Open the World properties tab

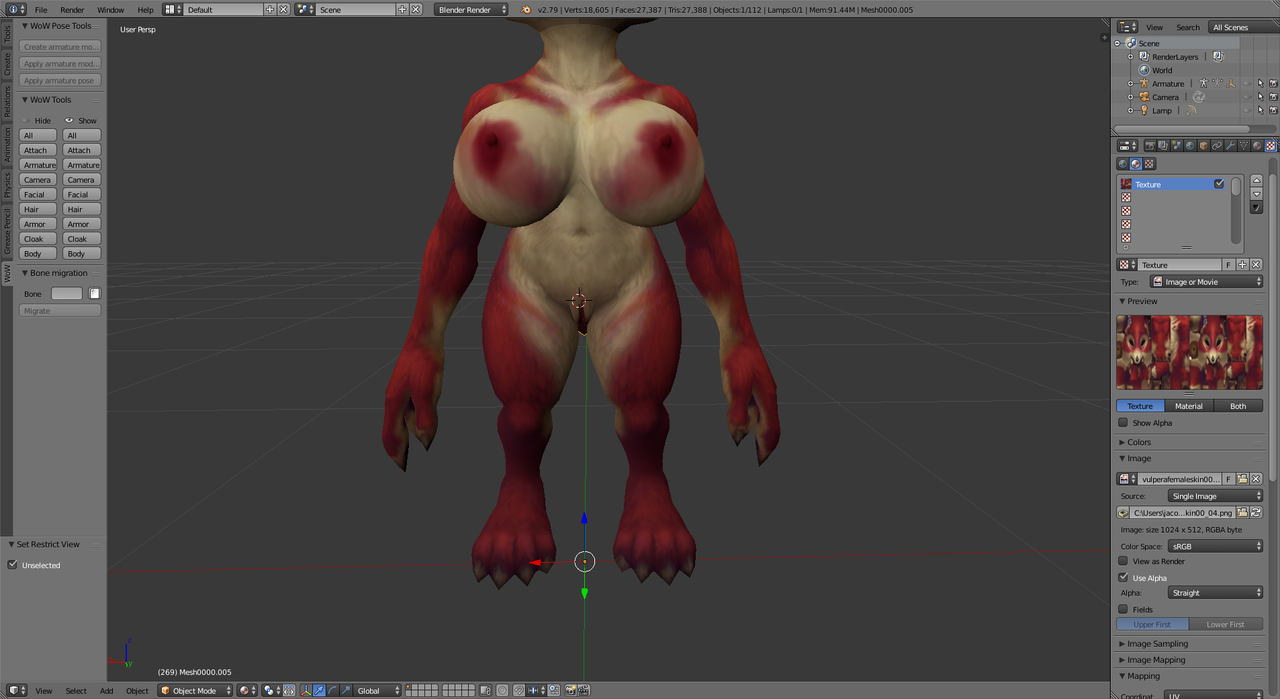[x=1190, y=145]
